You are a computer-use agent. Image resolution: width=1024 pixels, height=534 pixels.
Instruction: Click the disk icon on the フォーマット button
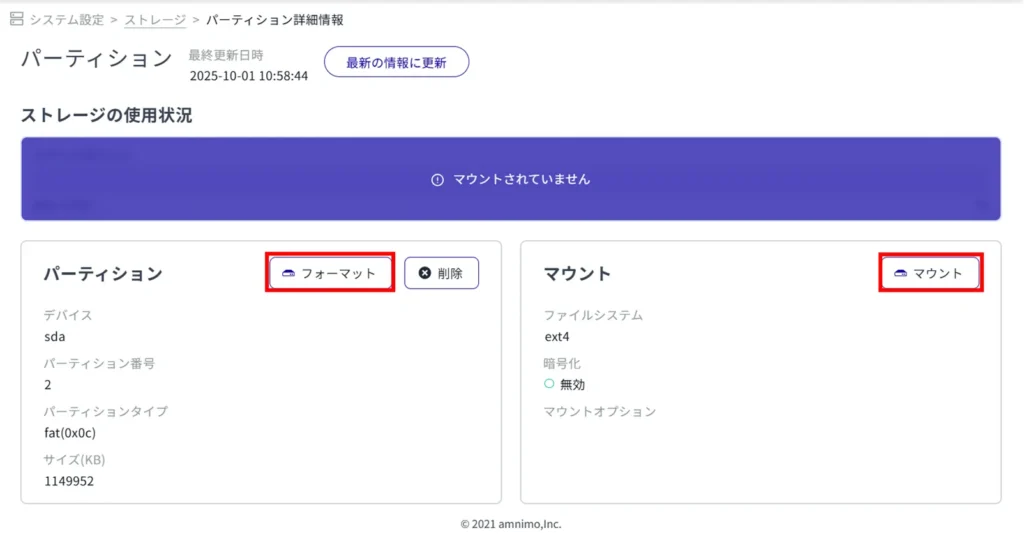point(288,273)
